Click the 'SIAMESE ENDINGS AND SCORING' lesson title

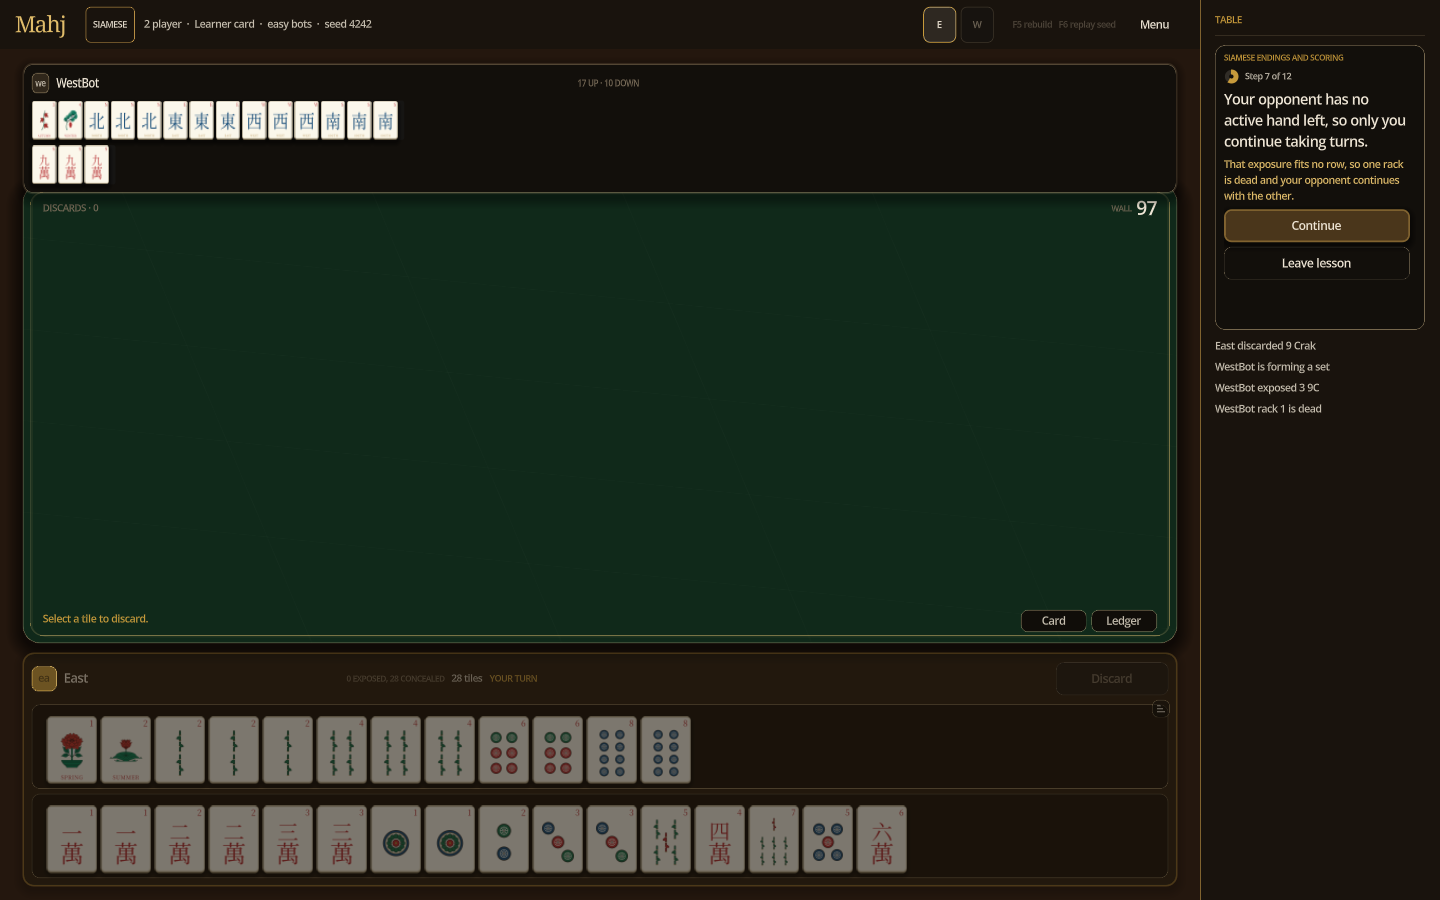[x=1284, y=58]
